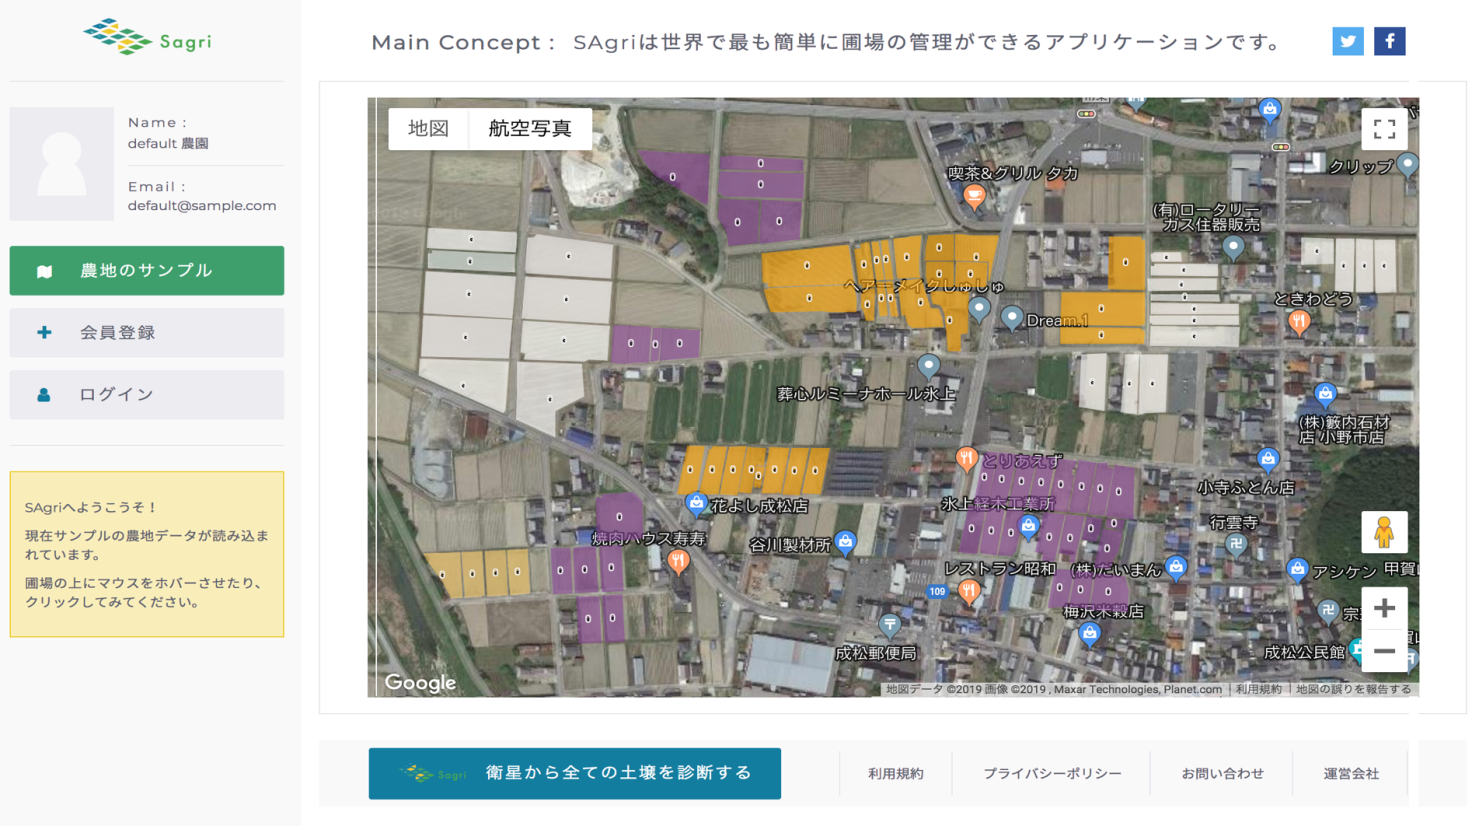Switch map to 航空写真 aerial view
Image resolution: width=1472 pixels, height=826 pixels.
(x=530, y=129)
